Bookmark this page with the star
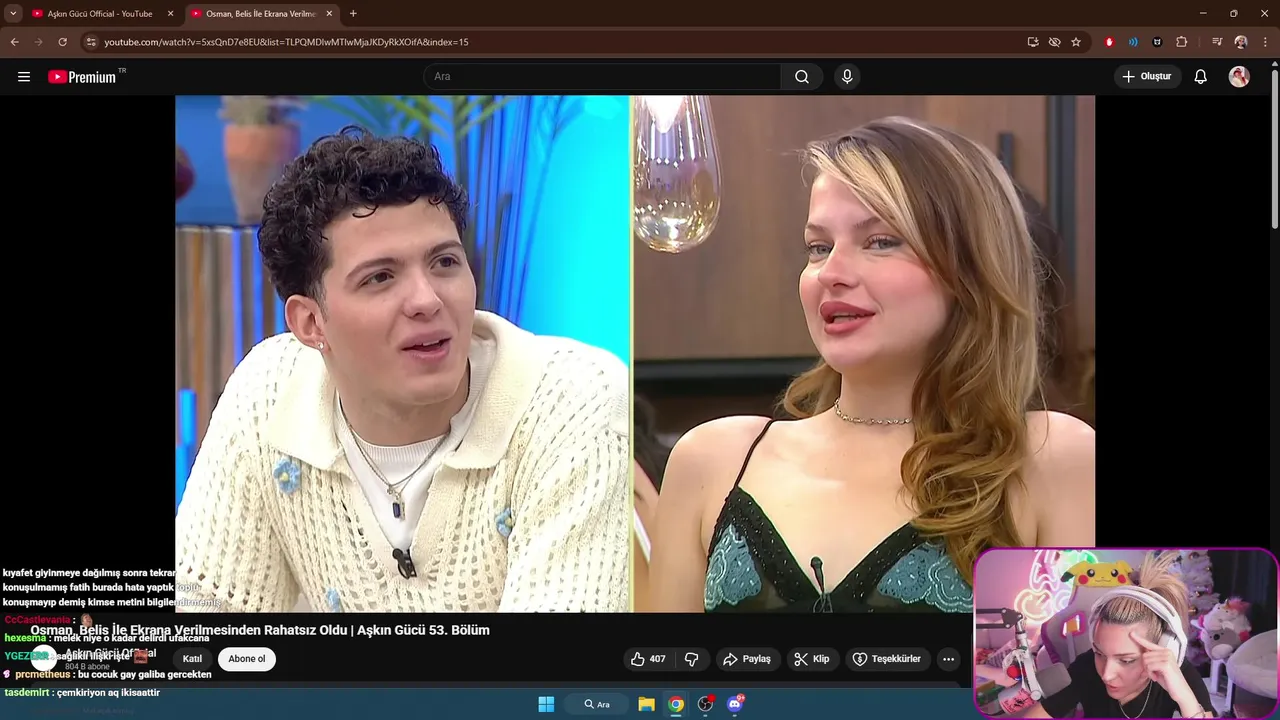1280x720 pixels. (x=1076, y=42)
